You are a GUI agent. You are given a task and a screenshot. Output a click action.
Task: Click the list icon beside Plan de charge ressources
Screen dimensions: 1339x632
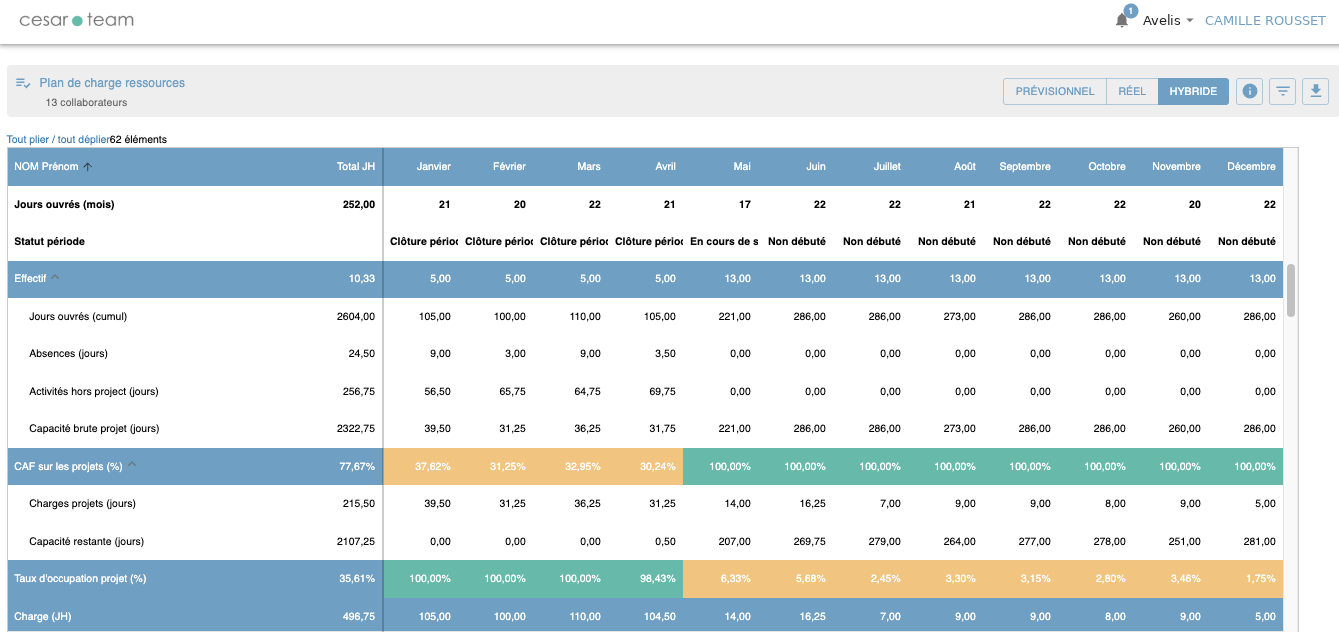click(23, 83)
